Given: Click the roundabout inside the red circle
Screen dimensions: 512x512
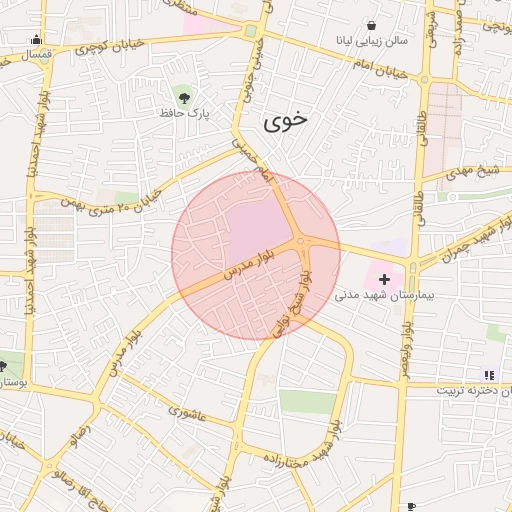Looking at the screenshot, I should pos(301,241).
